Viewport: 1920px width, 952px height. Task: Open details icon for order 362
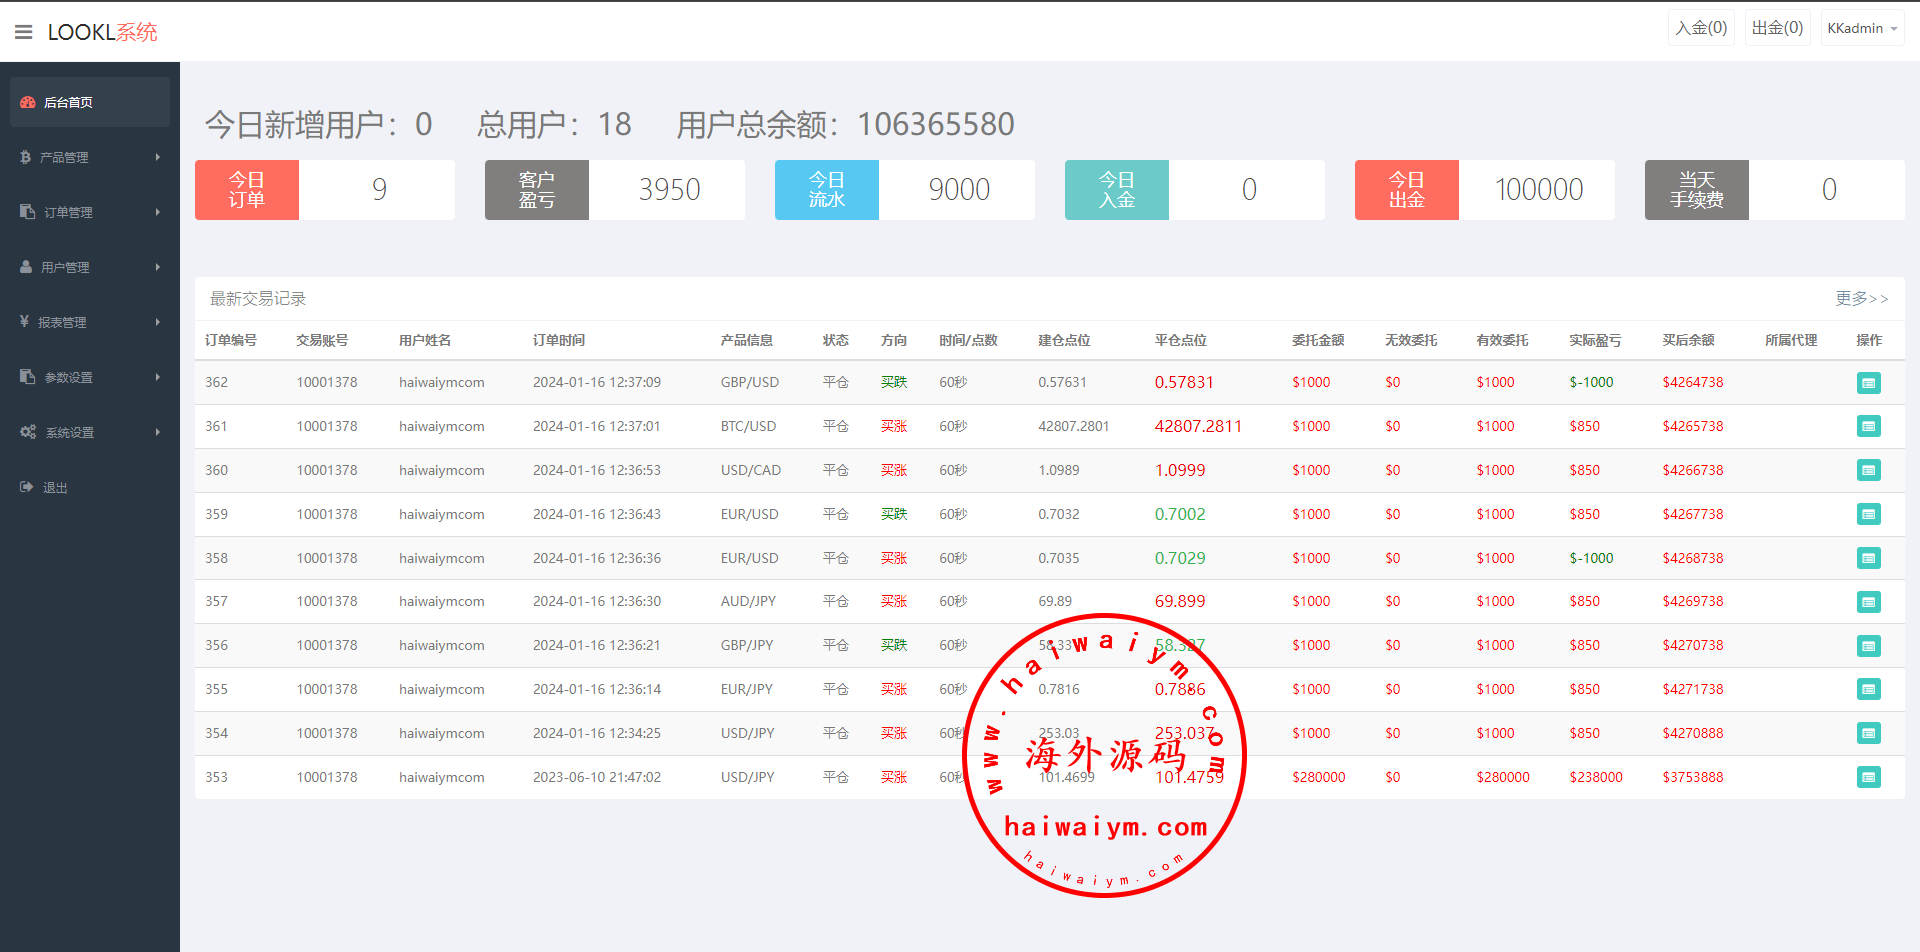pos(1868,383)
